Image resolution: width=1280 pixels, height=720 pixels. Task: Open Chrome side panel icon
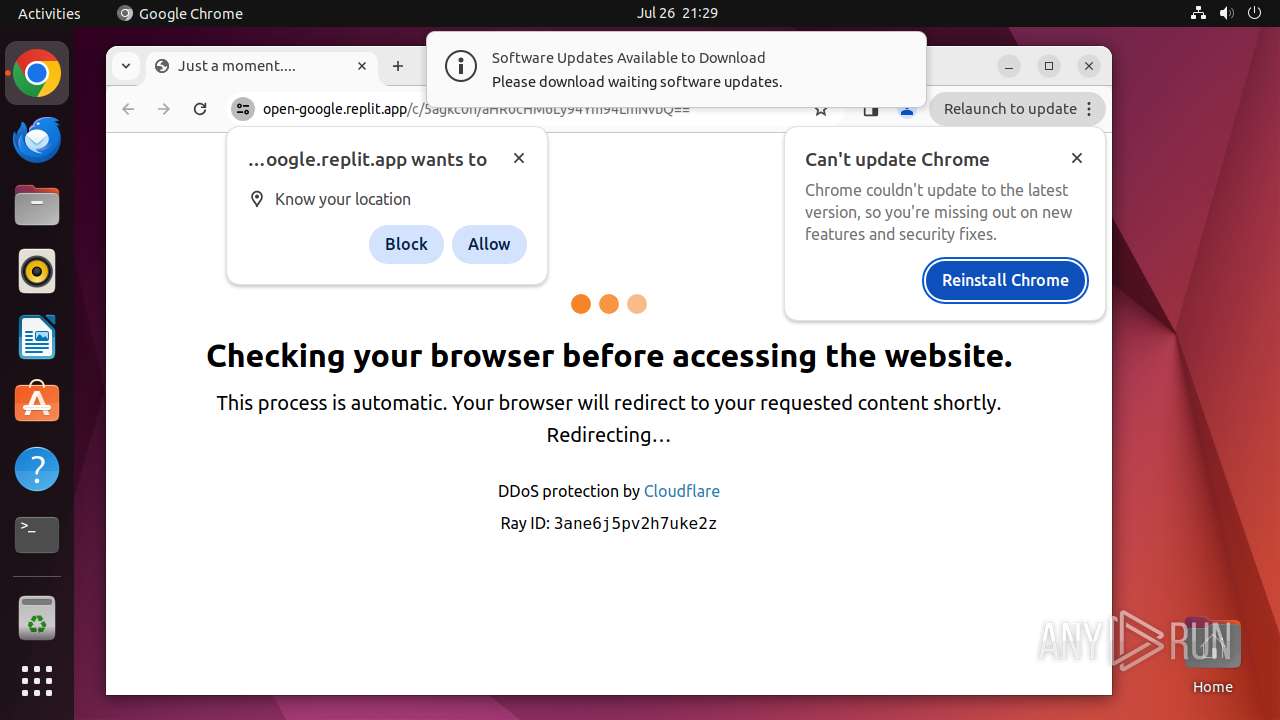(871, 110)
